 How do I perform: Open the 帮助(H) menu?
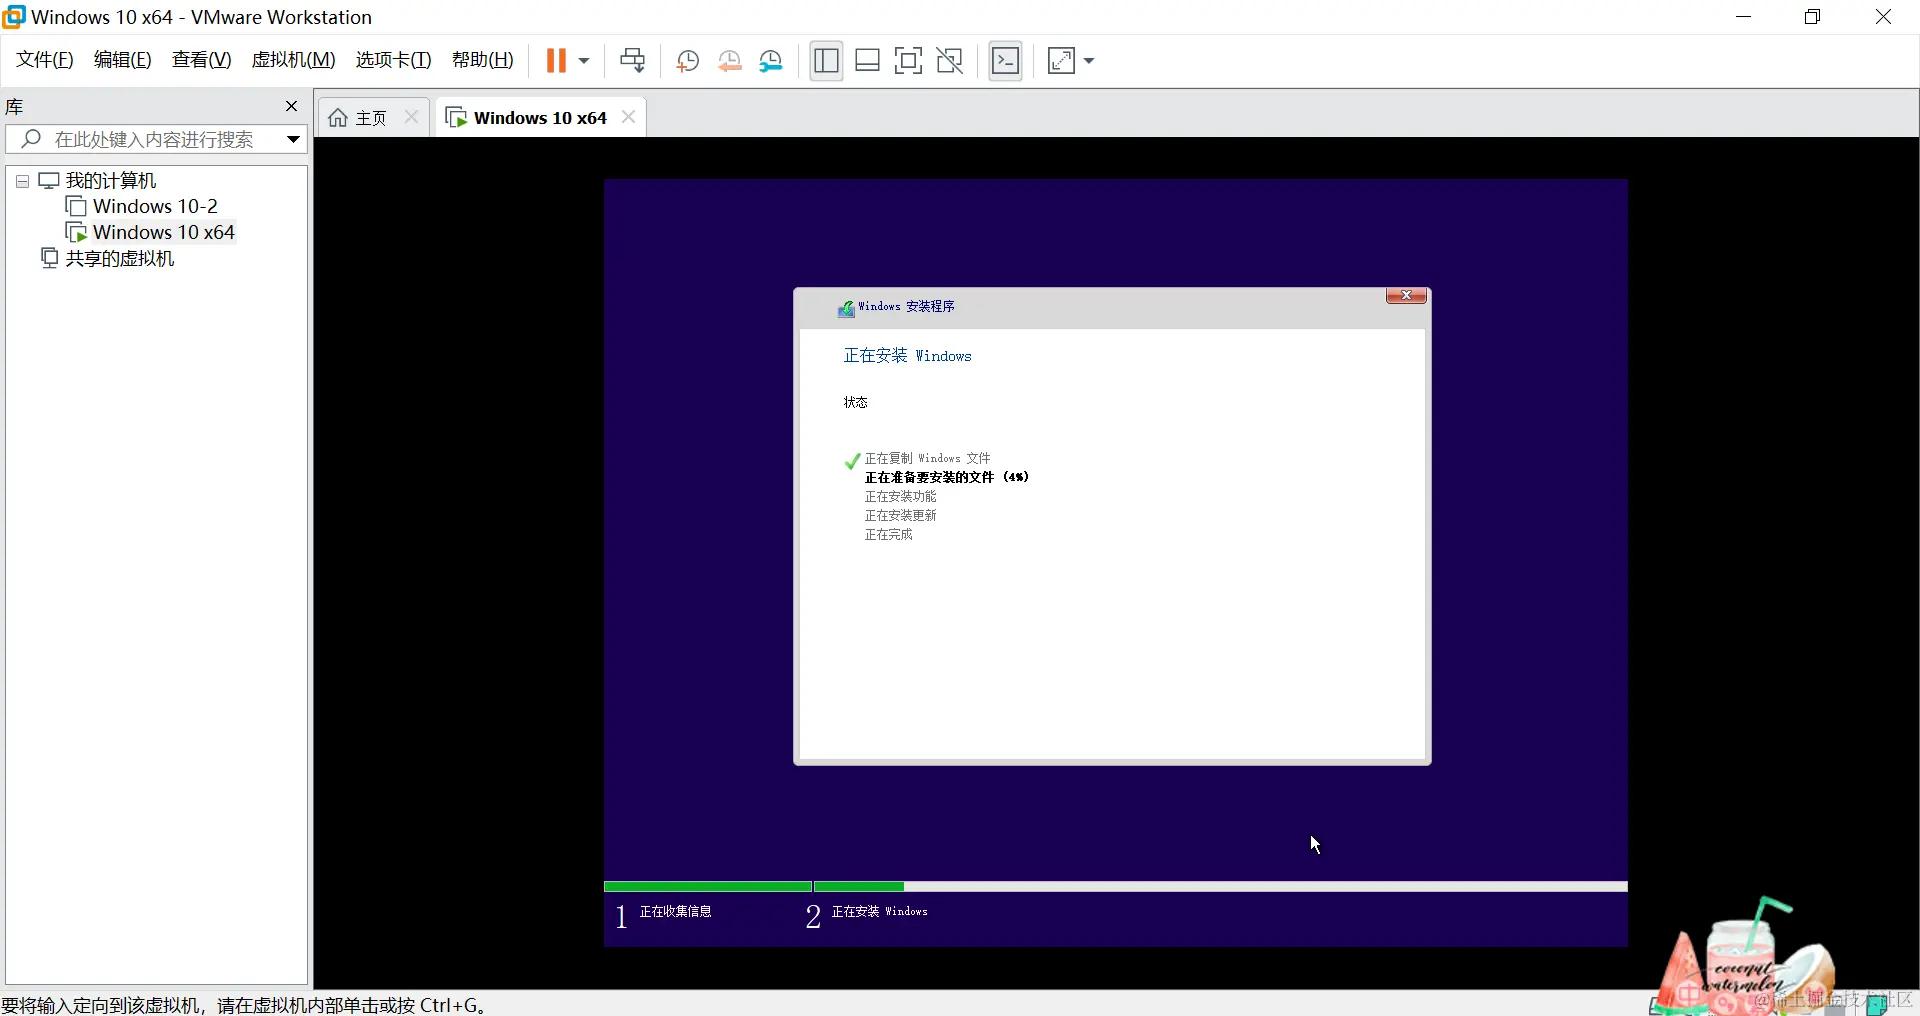coord(482,60)
